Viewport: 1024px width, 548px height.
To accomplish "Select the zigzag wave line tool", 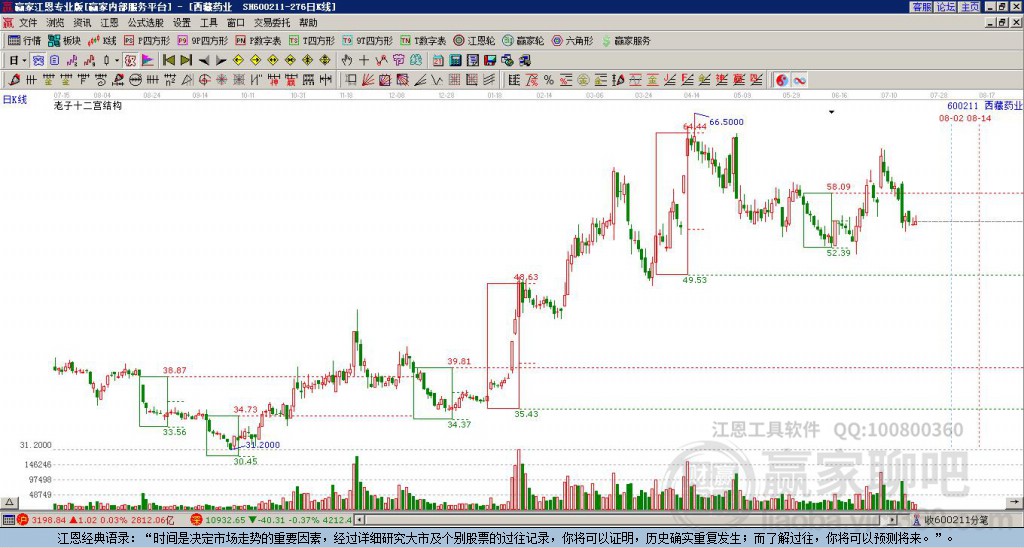I will 437,80.
